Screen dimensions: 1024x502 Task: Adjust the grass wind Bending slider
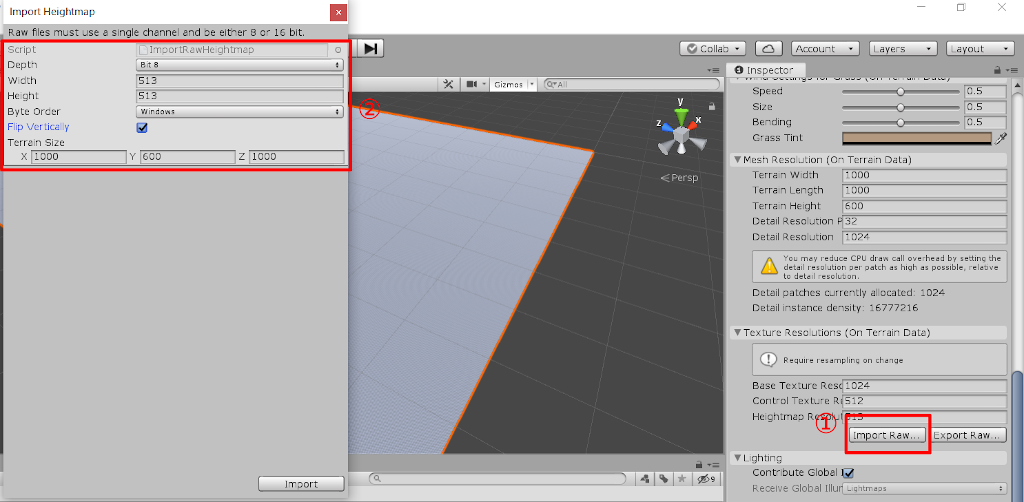[901, 122]
